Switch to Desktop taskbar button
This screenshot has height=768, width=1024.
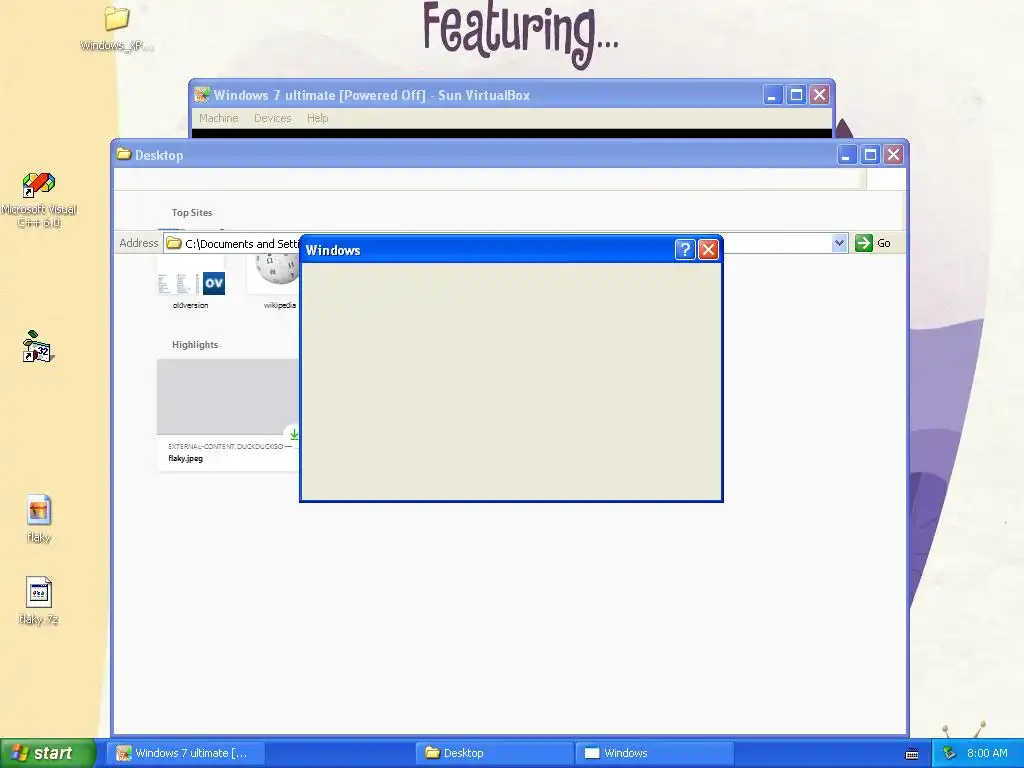click(x=494, y=753)
